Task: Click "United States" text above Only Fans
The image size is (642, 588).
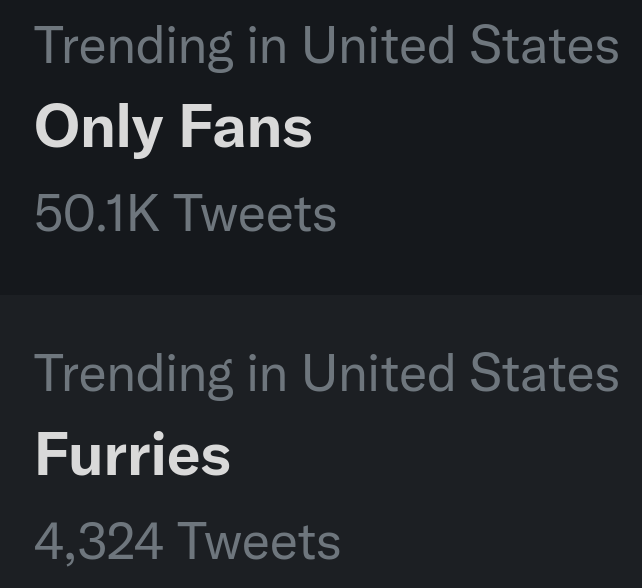Action: tap(460, 45)
